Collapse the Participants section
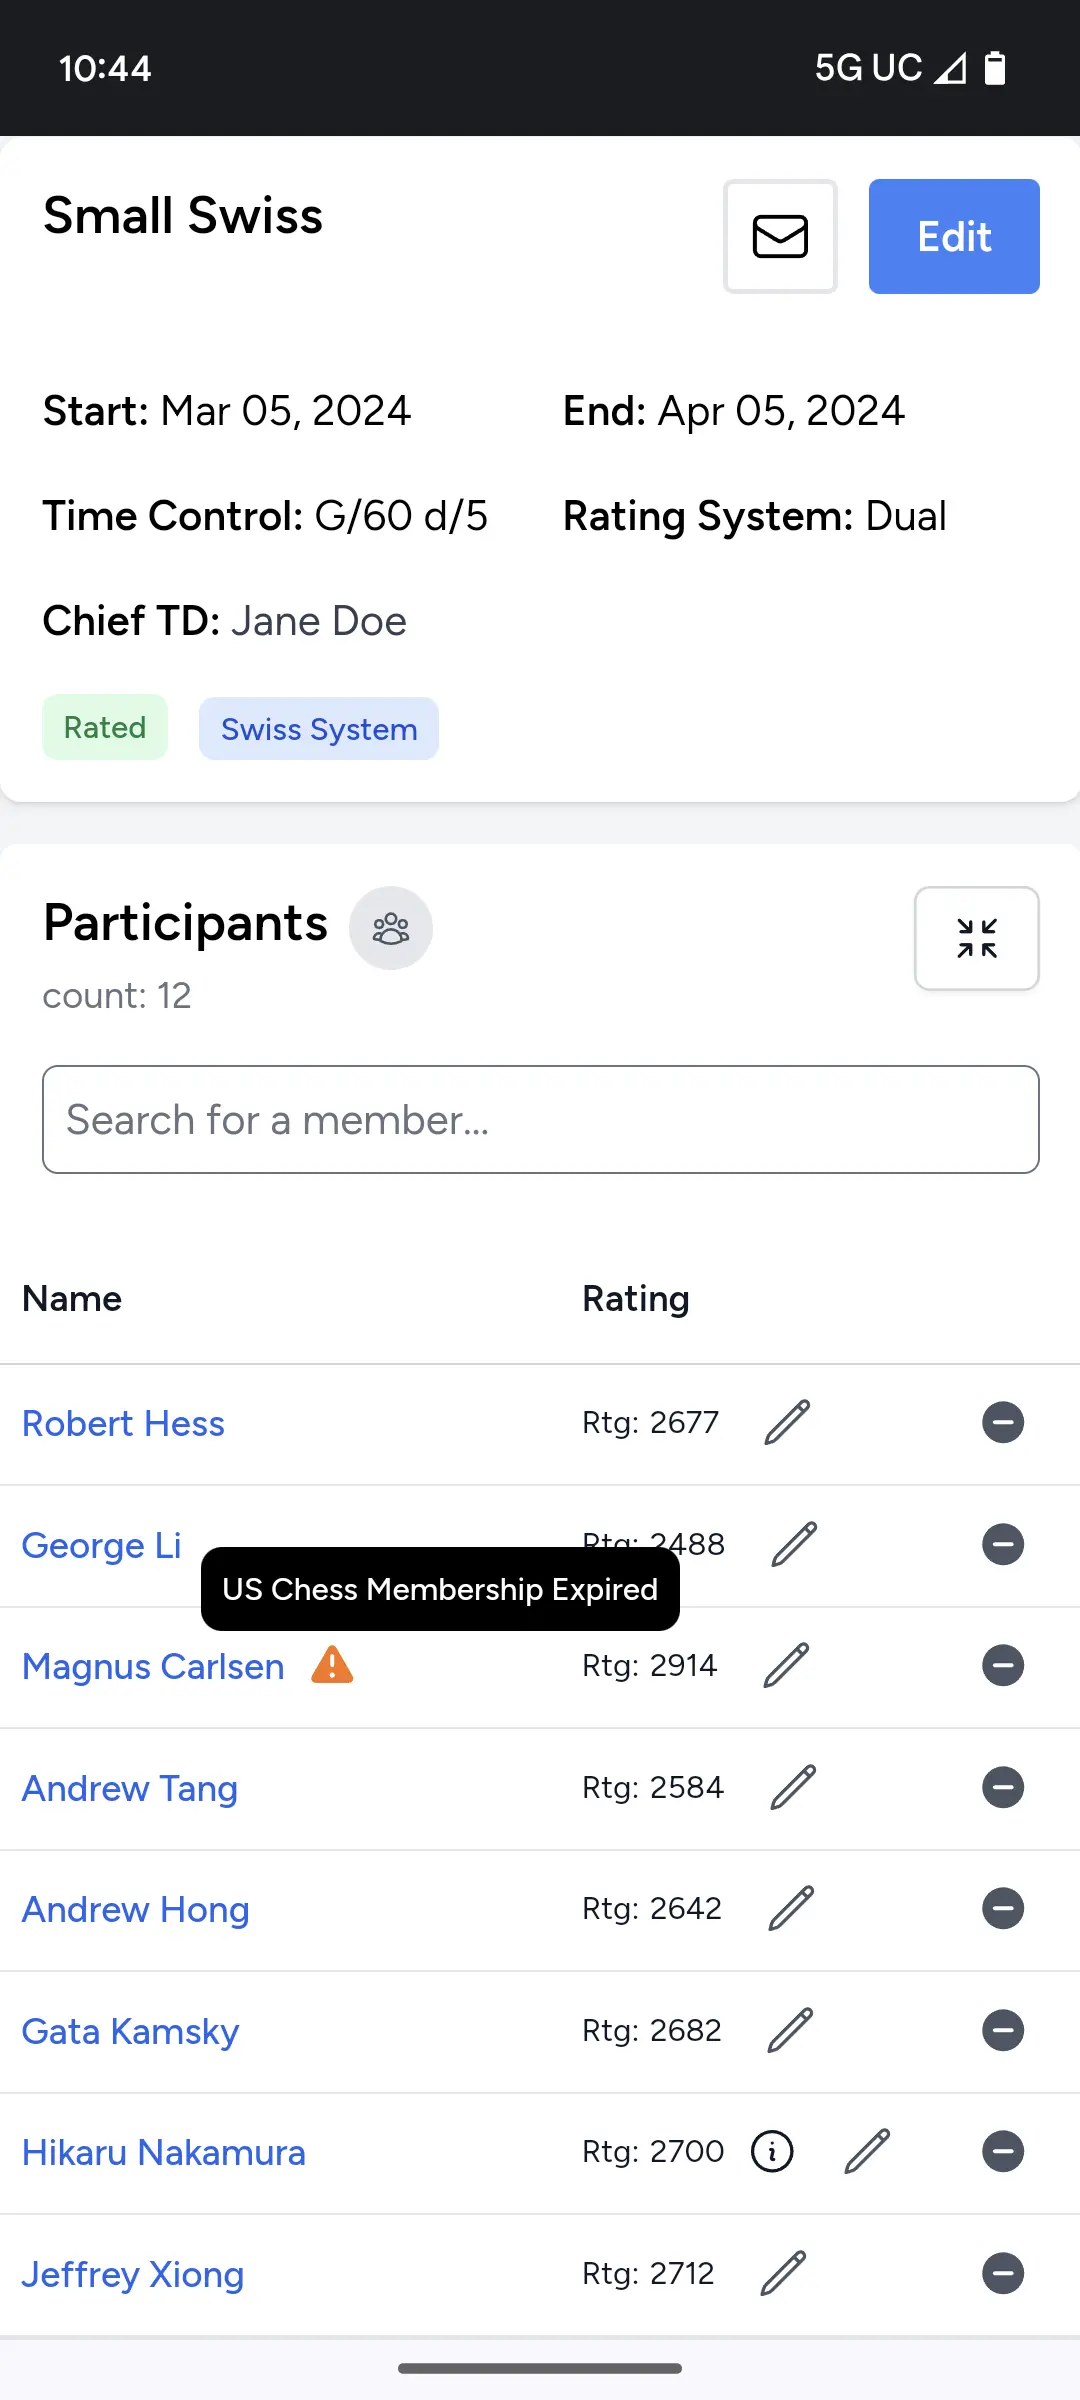 coord(976,938)
